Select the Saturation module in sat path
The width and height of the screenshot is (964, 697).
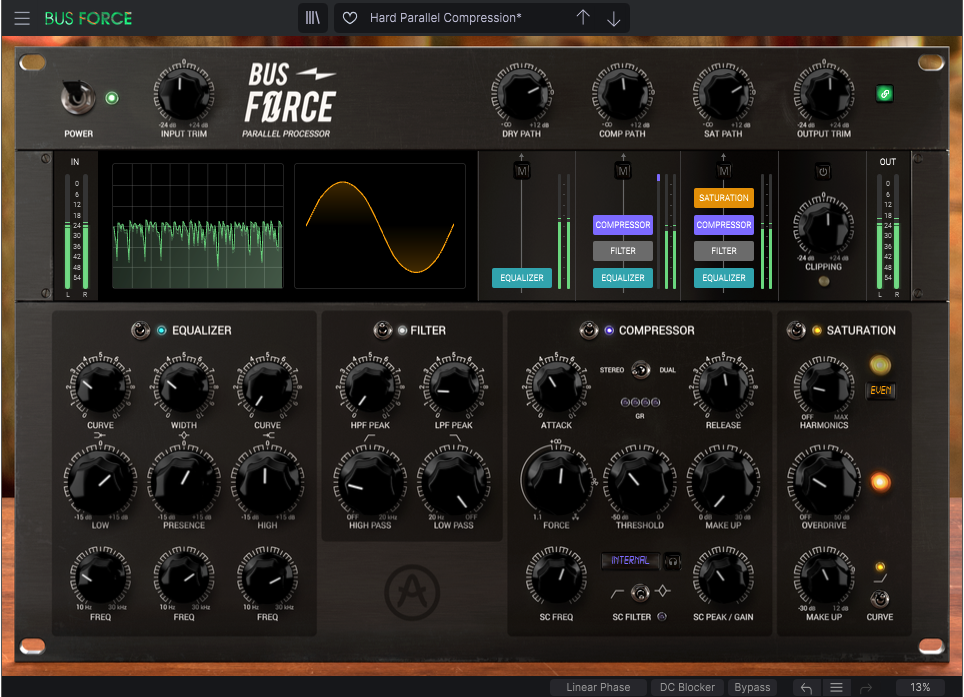coord(724,198)
